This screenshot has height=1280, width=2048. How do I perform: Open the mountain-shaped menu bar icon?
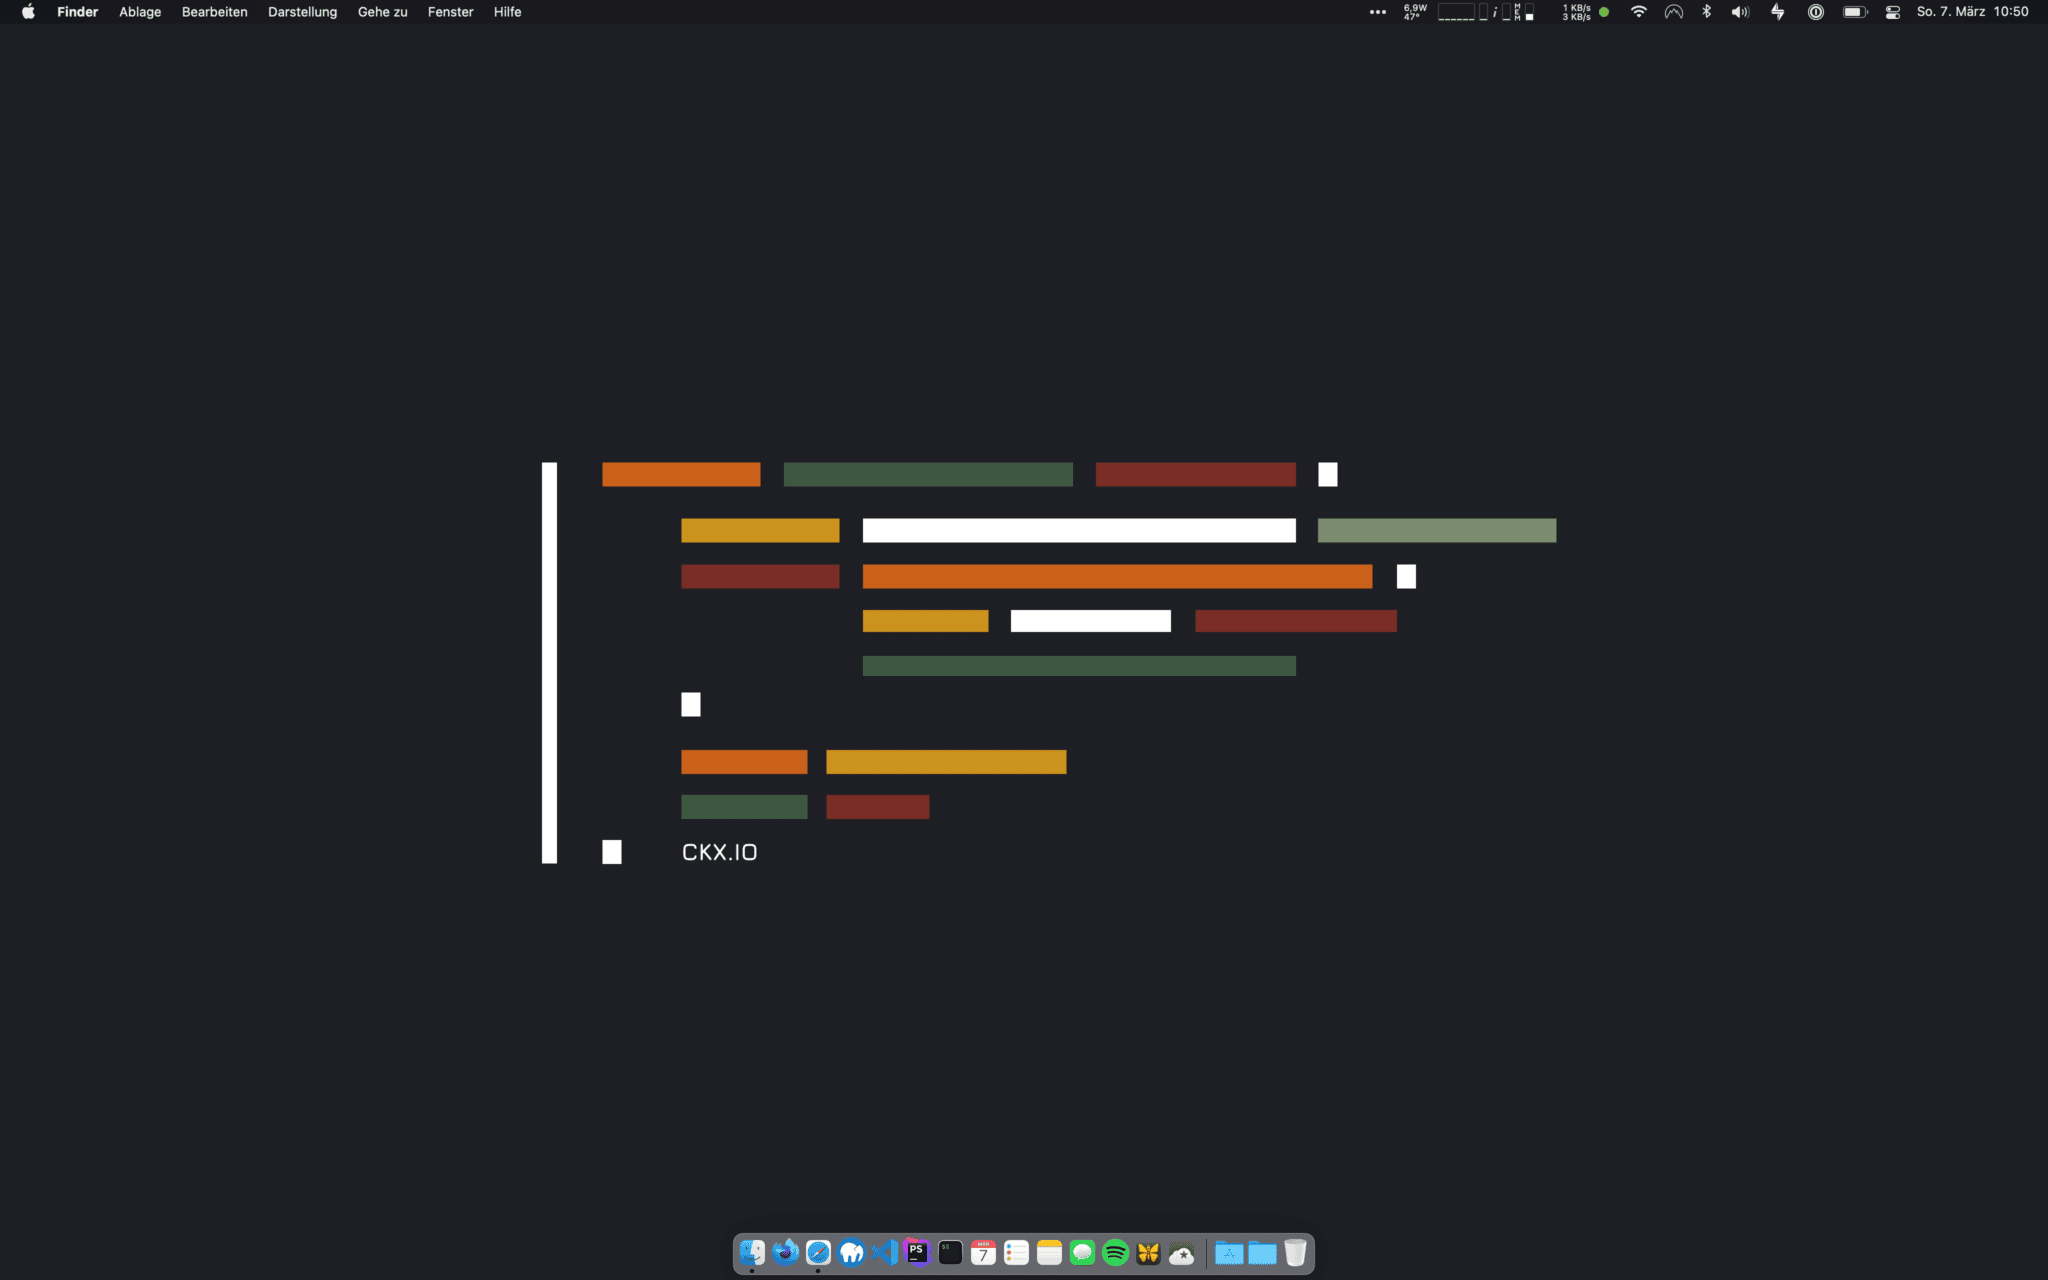[x=1674, y=12]
